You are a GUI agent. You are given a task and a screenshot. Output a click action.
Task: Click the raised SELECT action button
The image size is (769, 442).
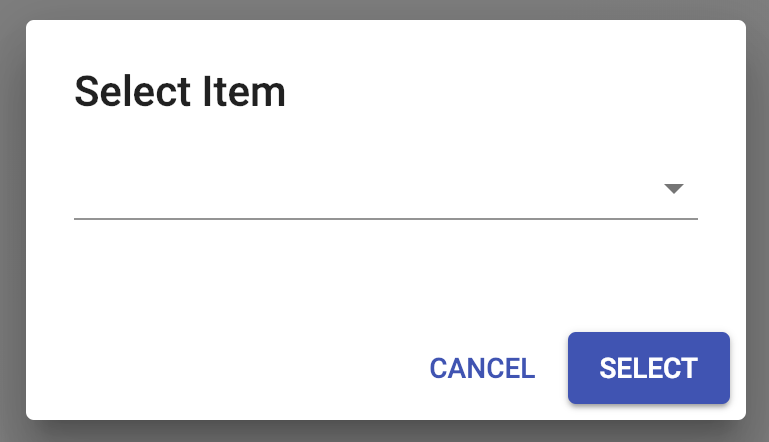point(648,368)
